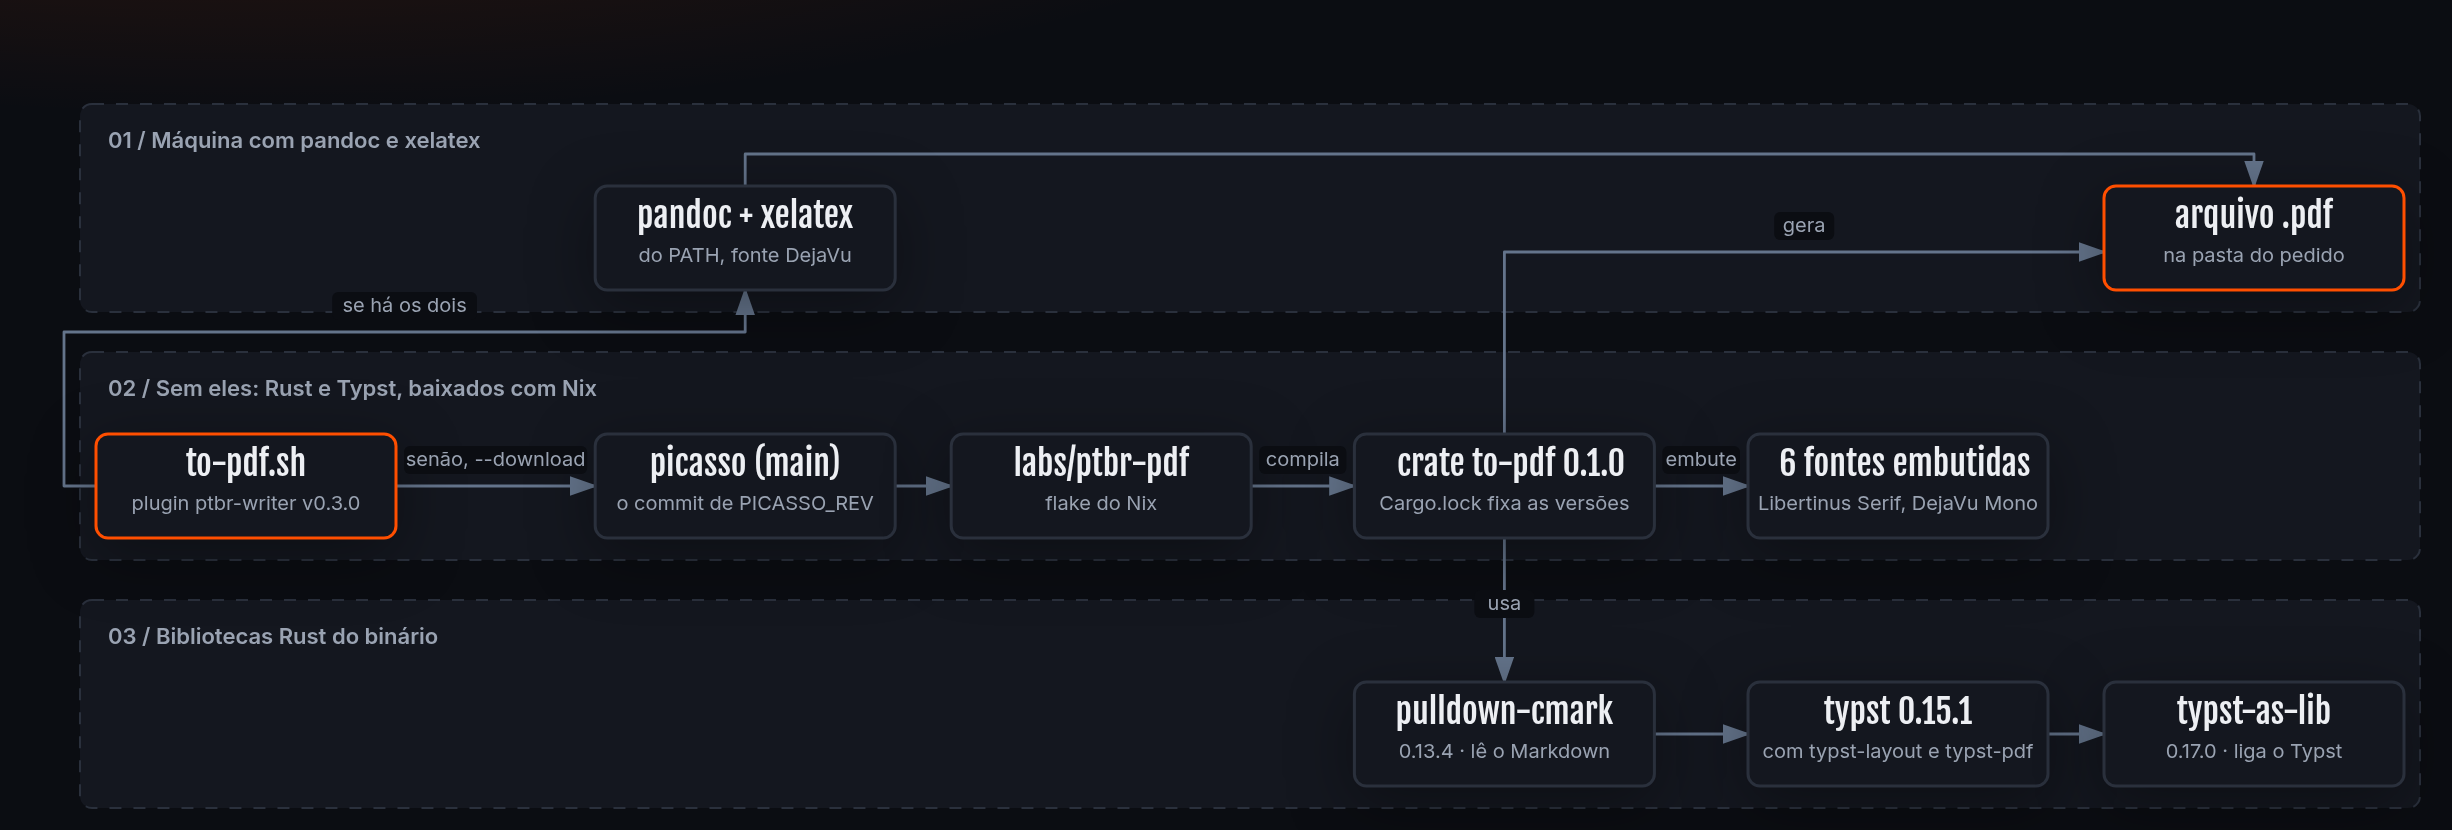Click the 'se há os dois' edge label
This screenshot has height=830, width=2452.
(x=404, y=305)
